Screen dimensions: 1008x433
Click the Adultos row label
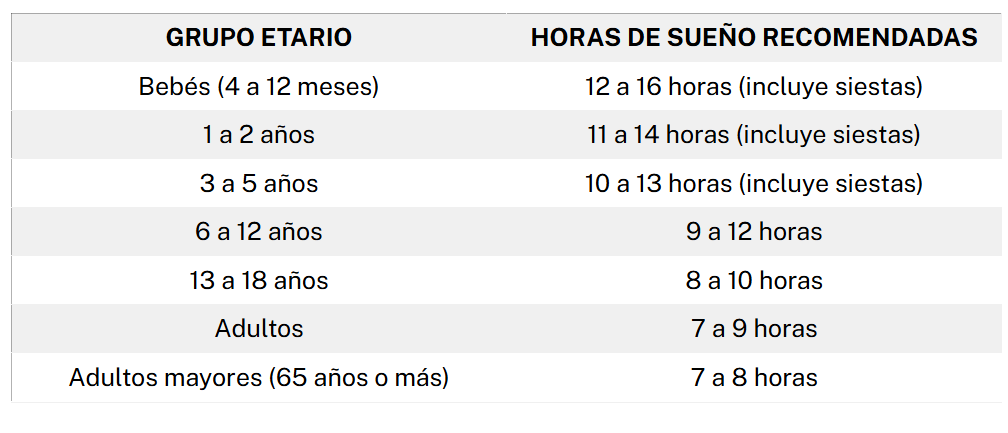[x=258, y=329]
